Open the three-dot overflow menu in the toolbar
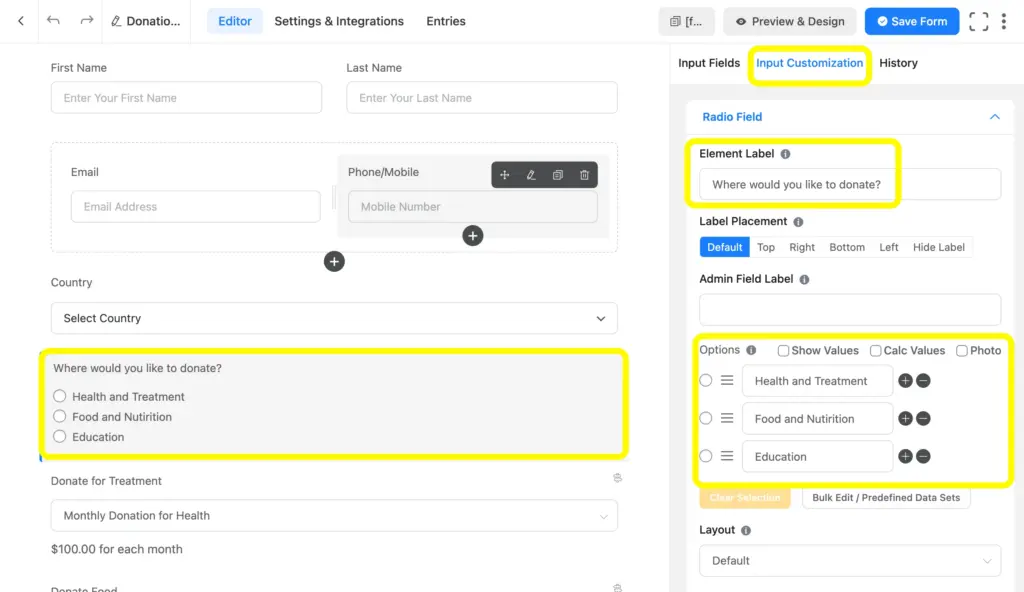Viewport: 1024px width, 592px height. click(x=1004, y=20)
